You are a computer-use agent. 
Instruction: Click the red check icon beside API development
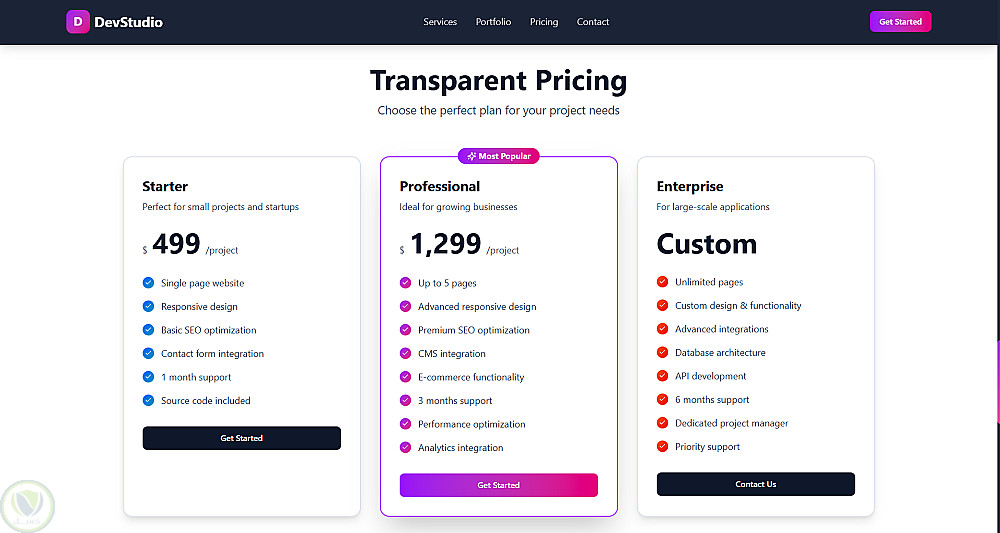(662, 376)
